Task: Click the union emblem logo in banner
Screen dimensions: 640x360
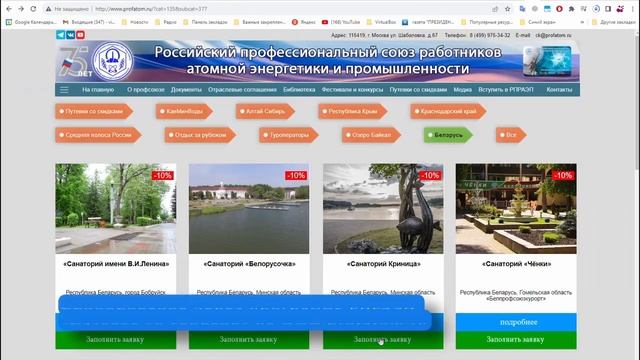Action: [113, 62]
